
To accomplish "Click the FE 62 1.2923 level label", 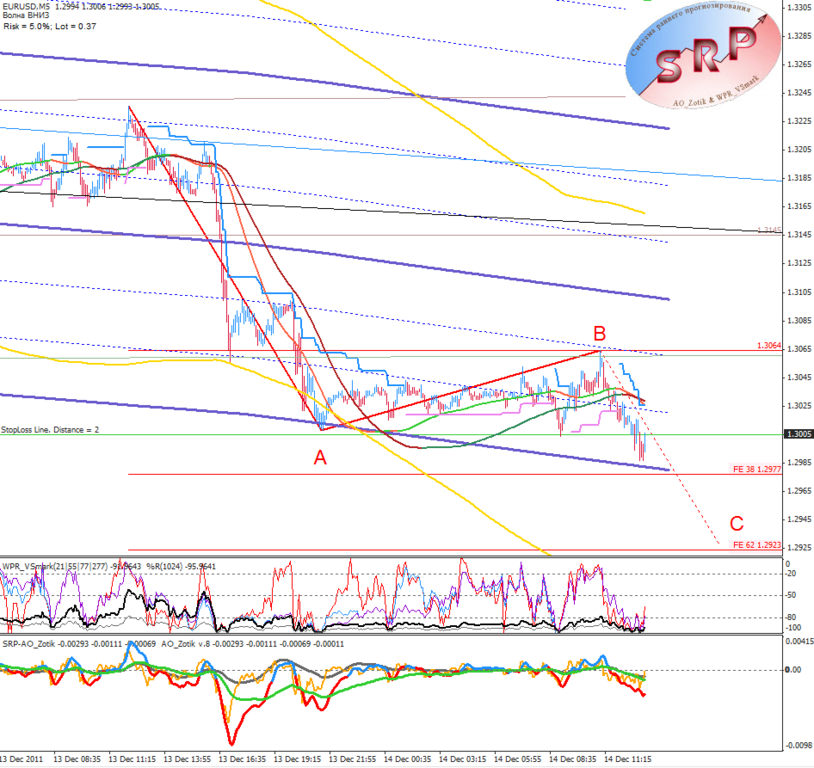I will click(757, 545).
